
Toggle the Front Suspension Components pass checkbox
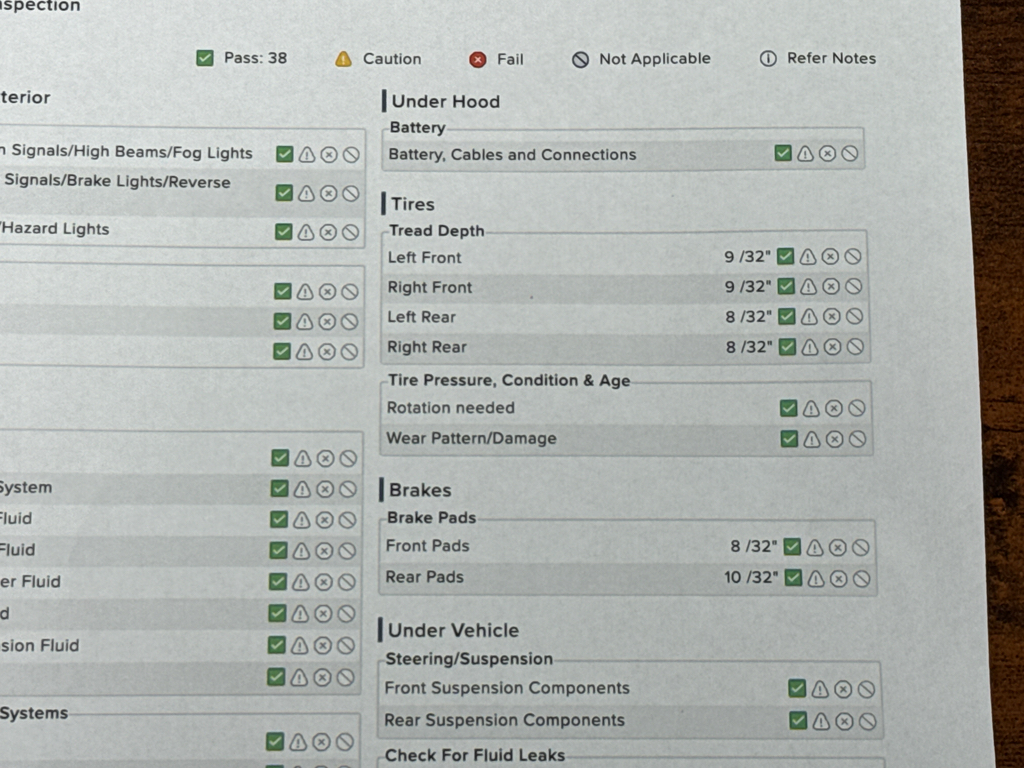tap(797, 688)
